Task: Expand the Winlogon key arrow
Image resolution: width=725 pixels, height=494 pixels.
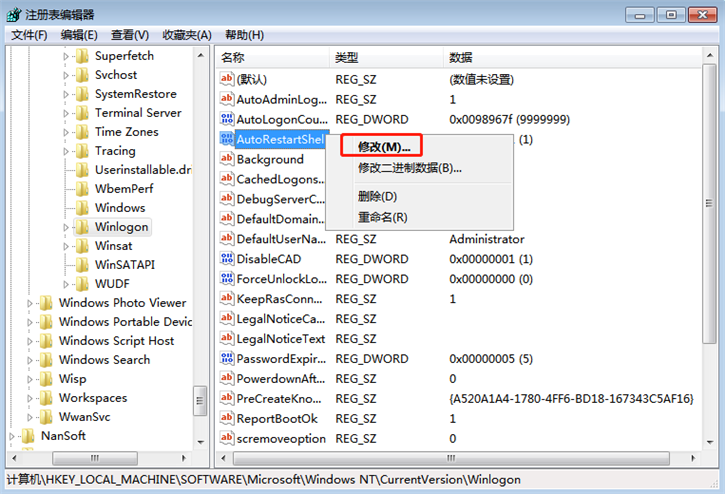Action: click(x=66, y=227)
